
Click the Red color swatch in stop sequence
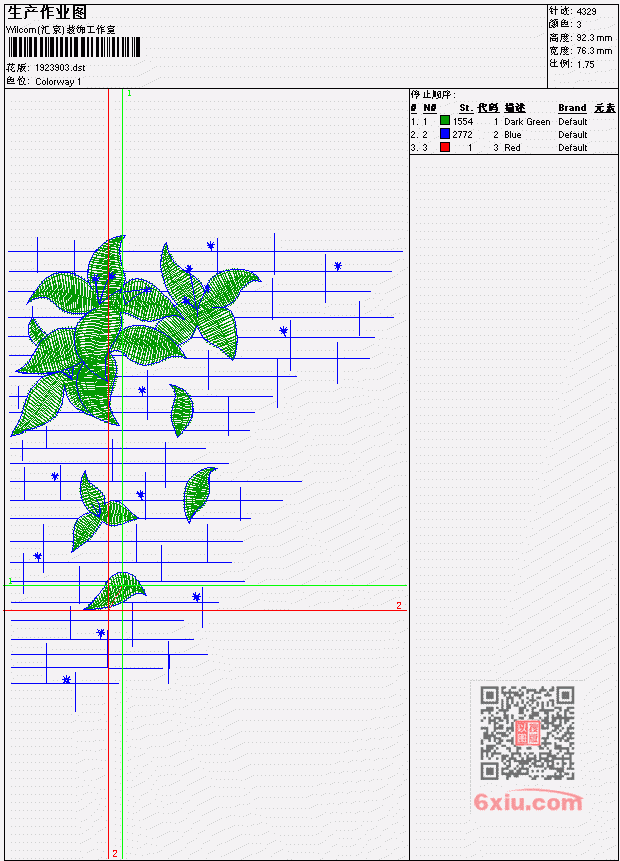point(445,147)
